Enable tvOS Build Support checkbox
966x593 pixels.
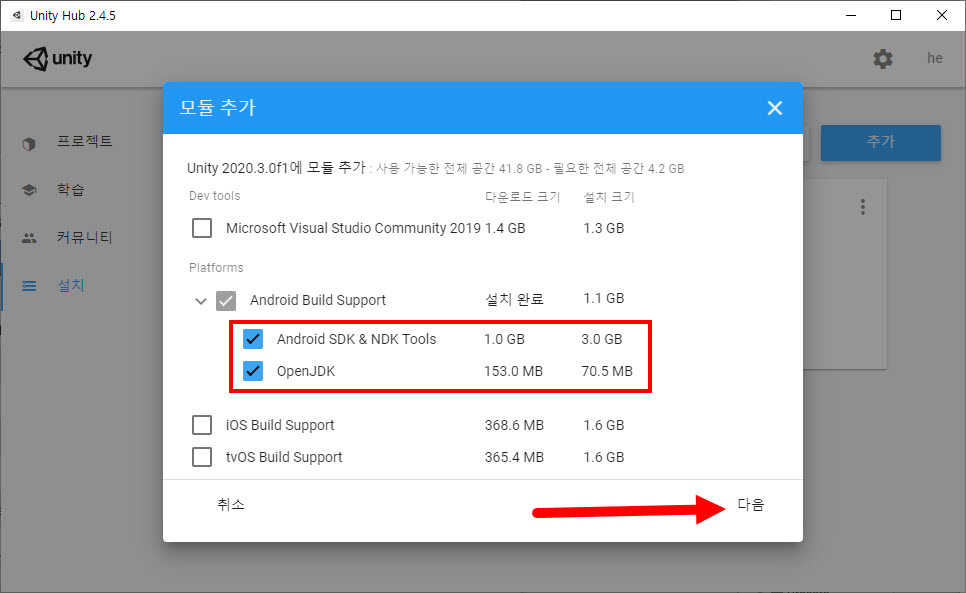[x=202, y=457]
